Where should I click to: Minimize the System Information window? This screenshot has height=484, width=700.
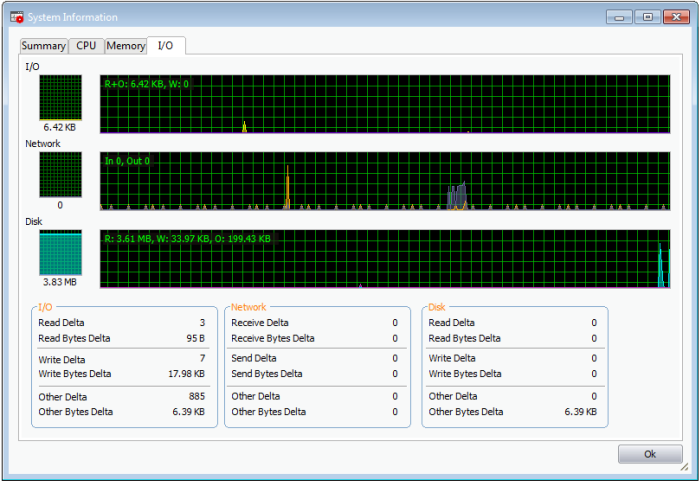coord(619,17)
